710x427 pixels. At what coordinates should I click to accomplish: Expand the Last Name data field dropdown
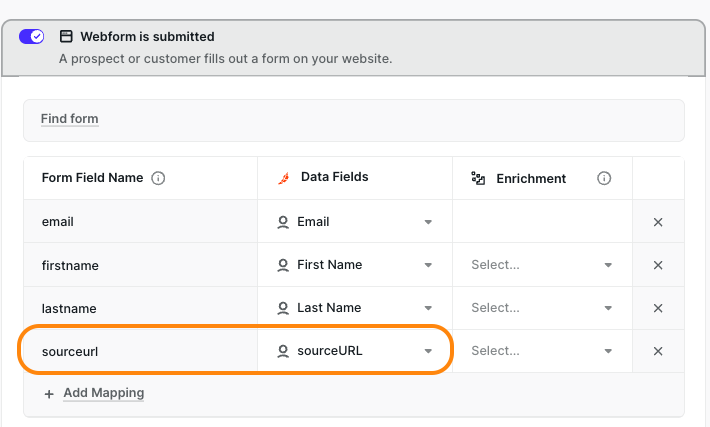427,308
